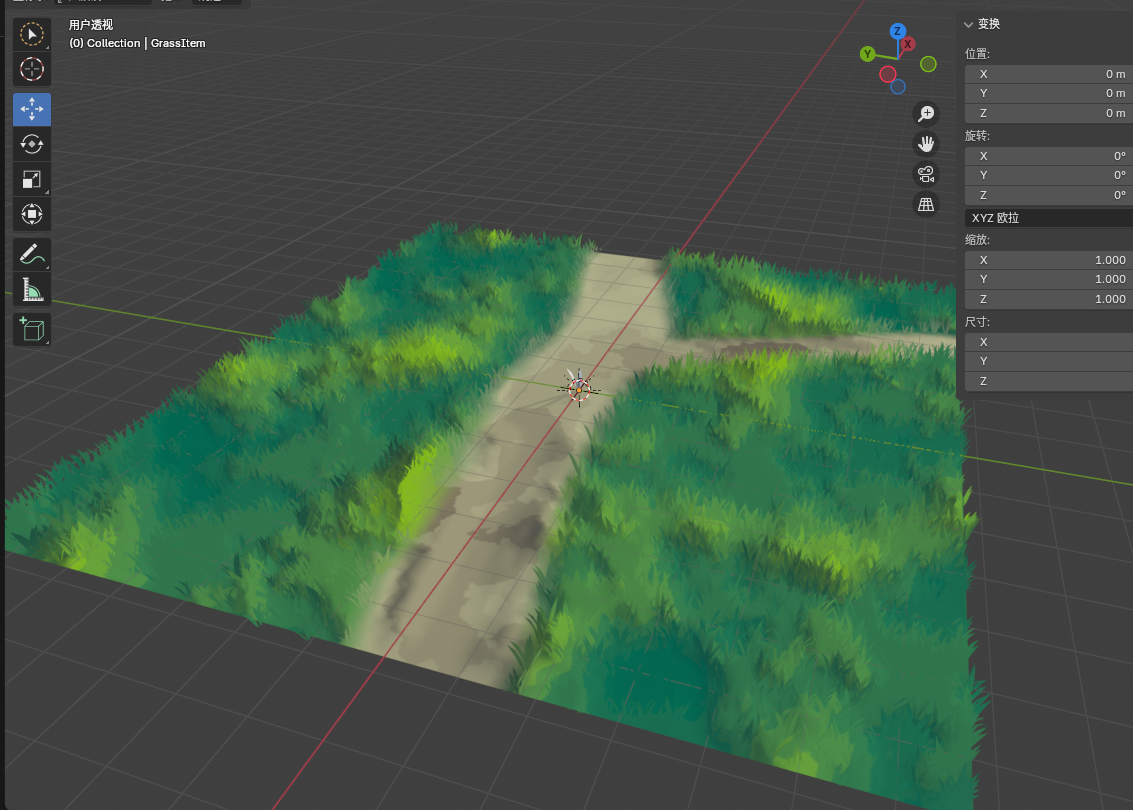Click the 缩放 Y scale field
The image size is (1133, 810).
[x=1048, y=279]
